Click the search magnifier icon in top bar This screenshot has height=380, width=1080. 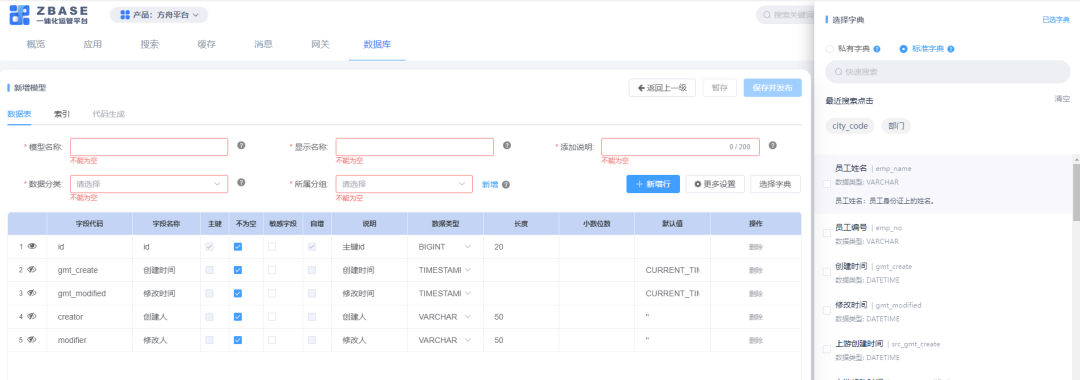[767, 14]
